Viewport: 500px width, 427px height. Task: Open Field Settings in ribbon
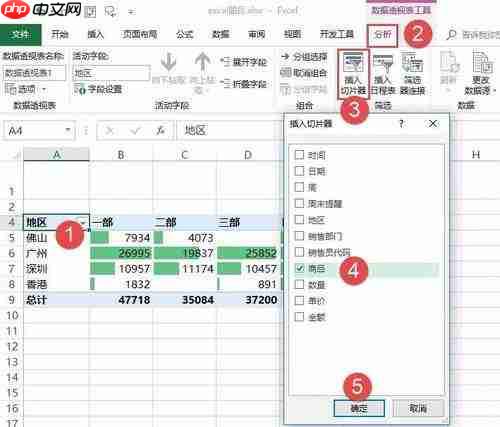pyautogui.click(x=98, y=89)
